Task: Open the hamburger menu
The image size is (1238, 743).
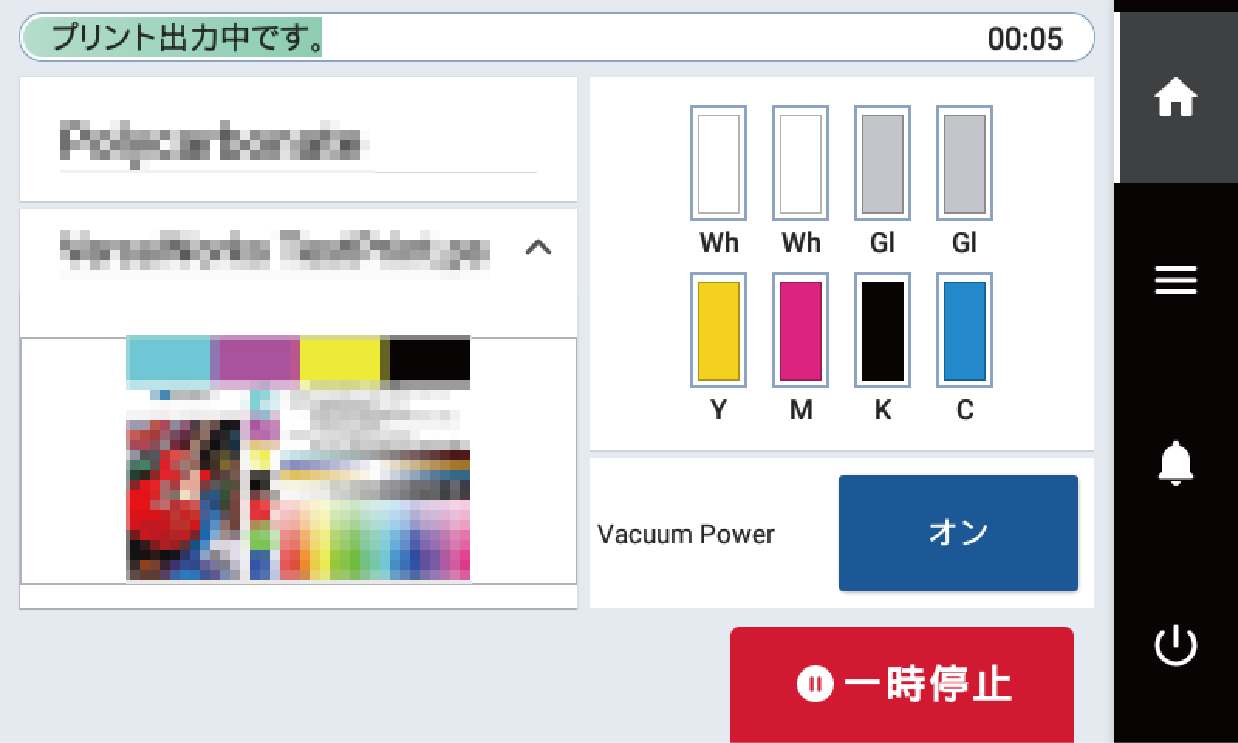Action: coord(1176,281)
